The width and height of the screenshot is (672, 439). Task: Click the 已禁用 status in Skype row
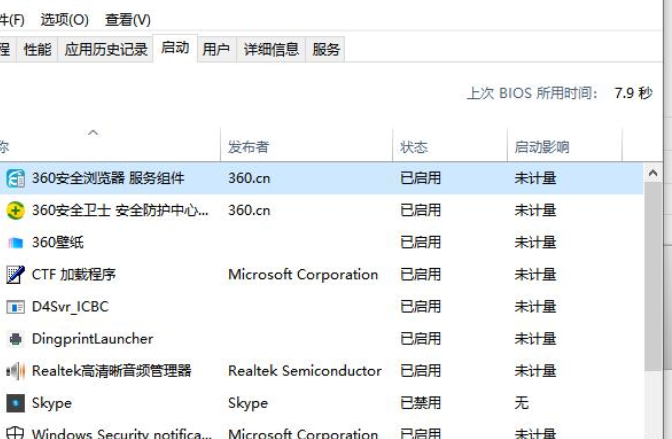(x=420, y=403)
